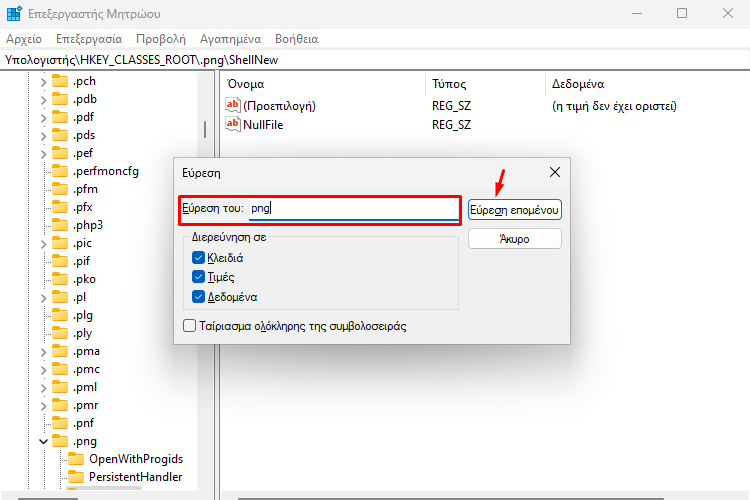
Task: Click the Εύρεση του text field
Action: 354,209
